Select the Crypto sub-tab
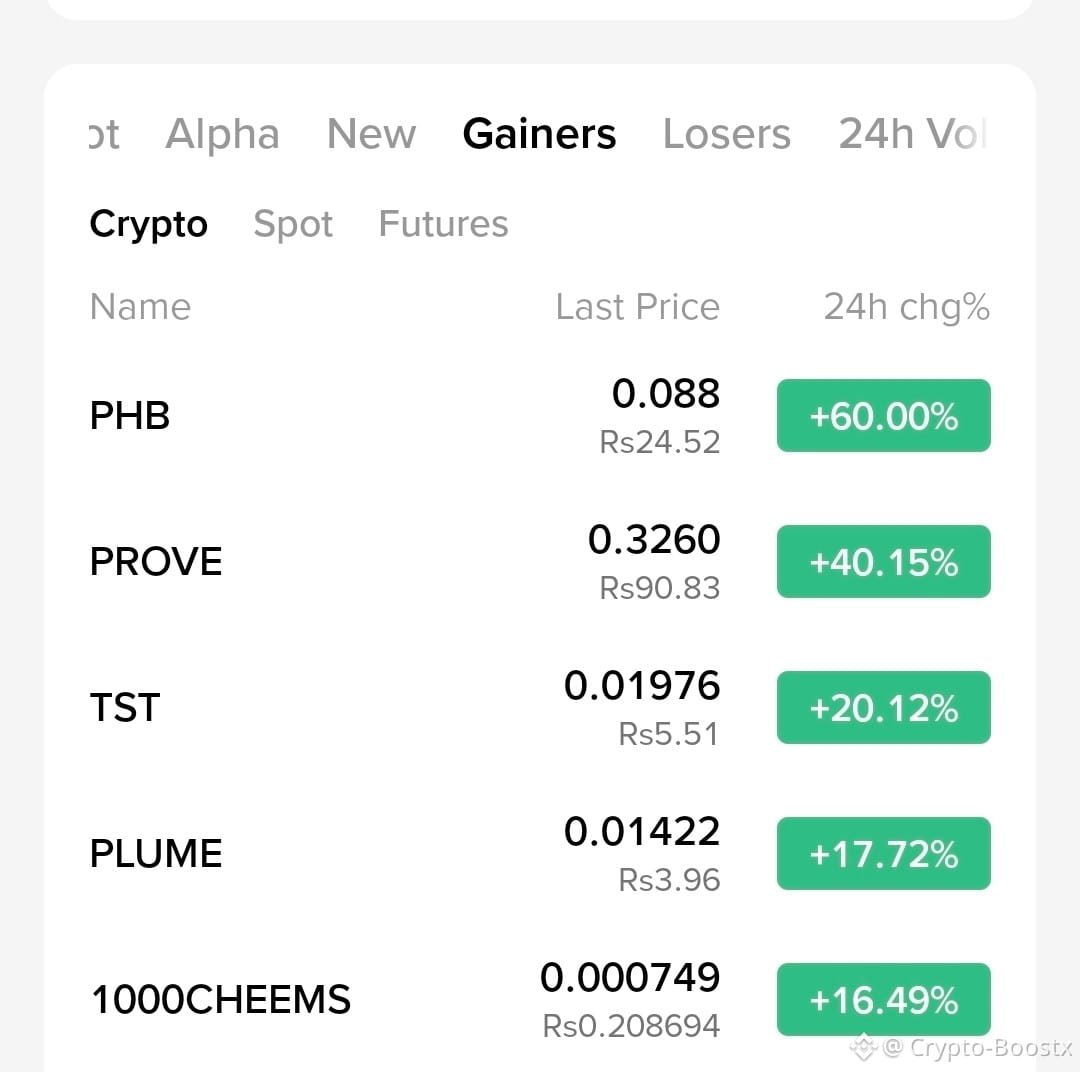This screenshot has height=1072, width=1080. [x=148, y=225]
